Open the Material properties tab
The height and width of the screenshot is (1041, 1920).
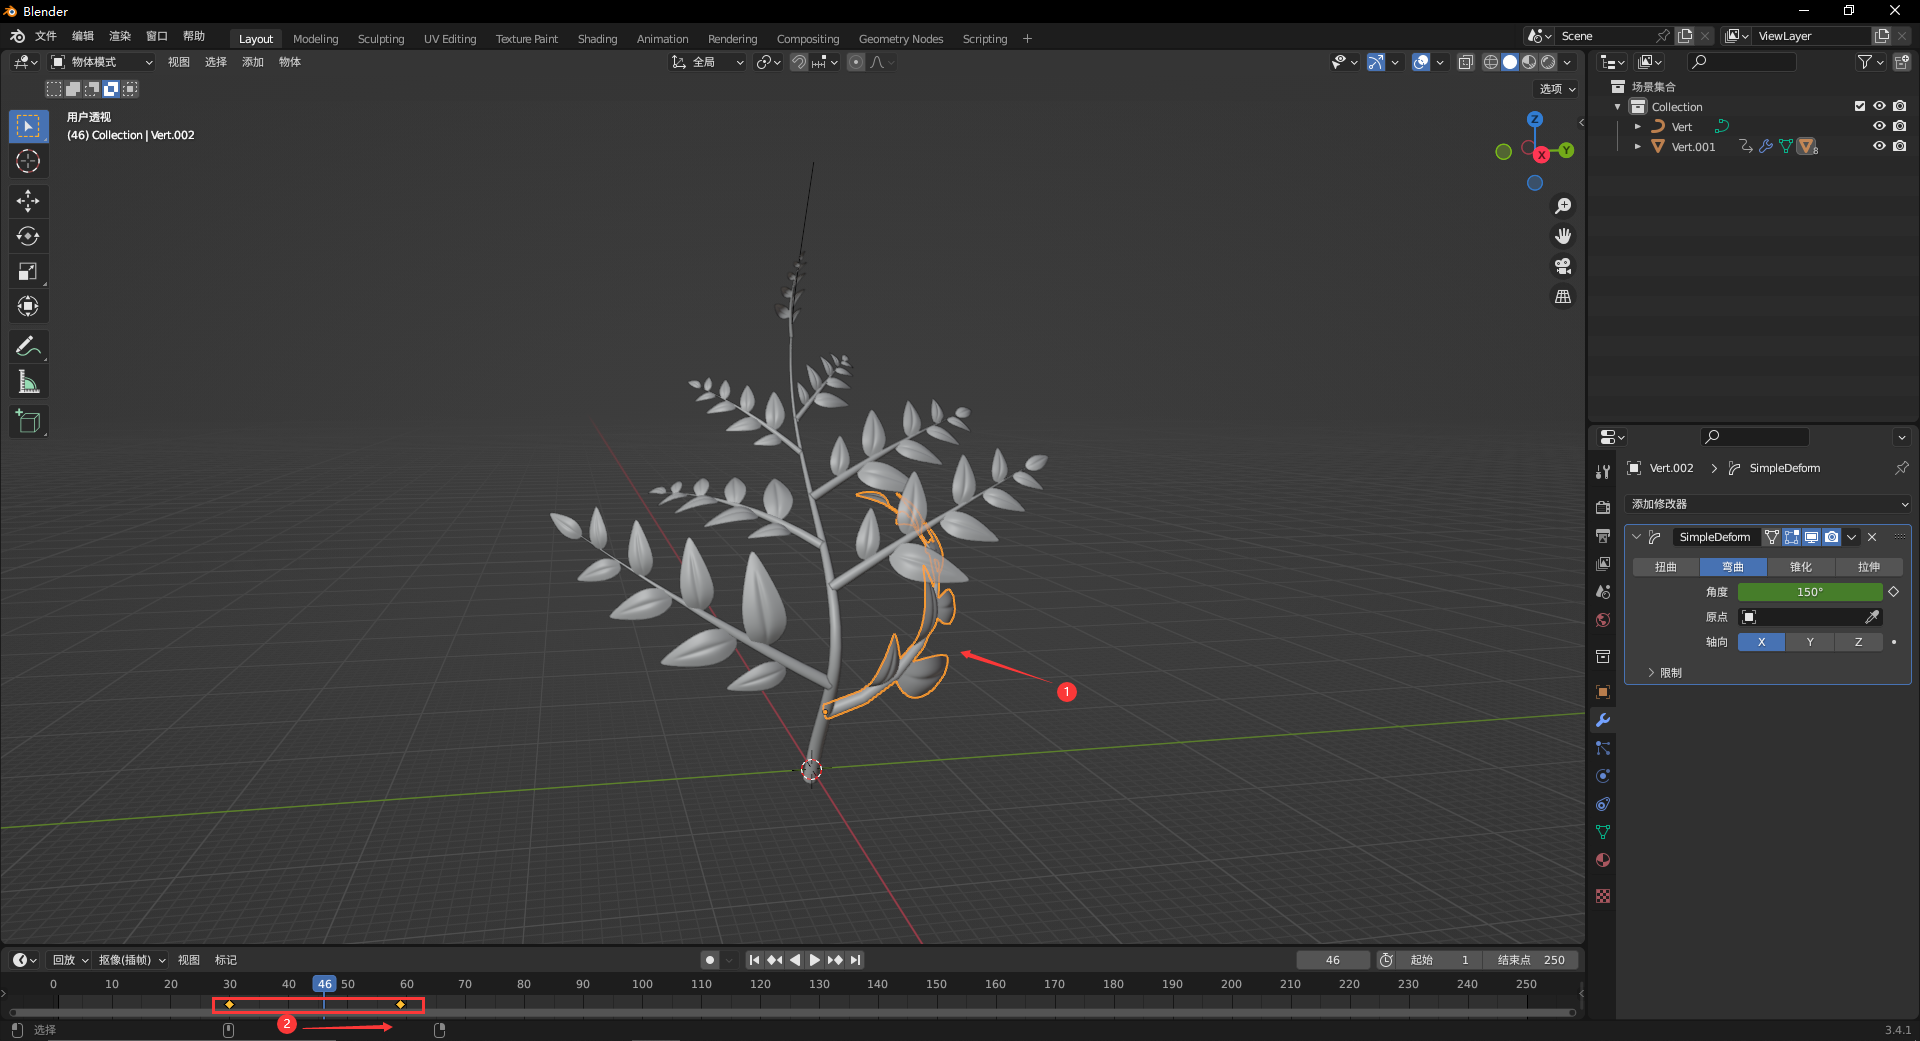click(1603, 860)
